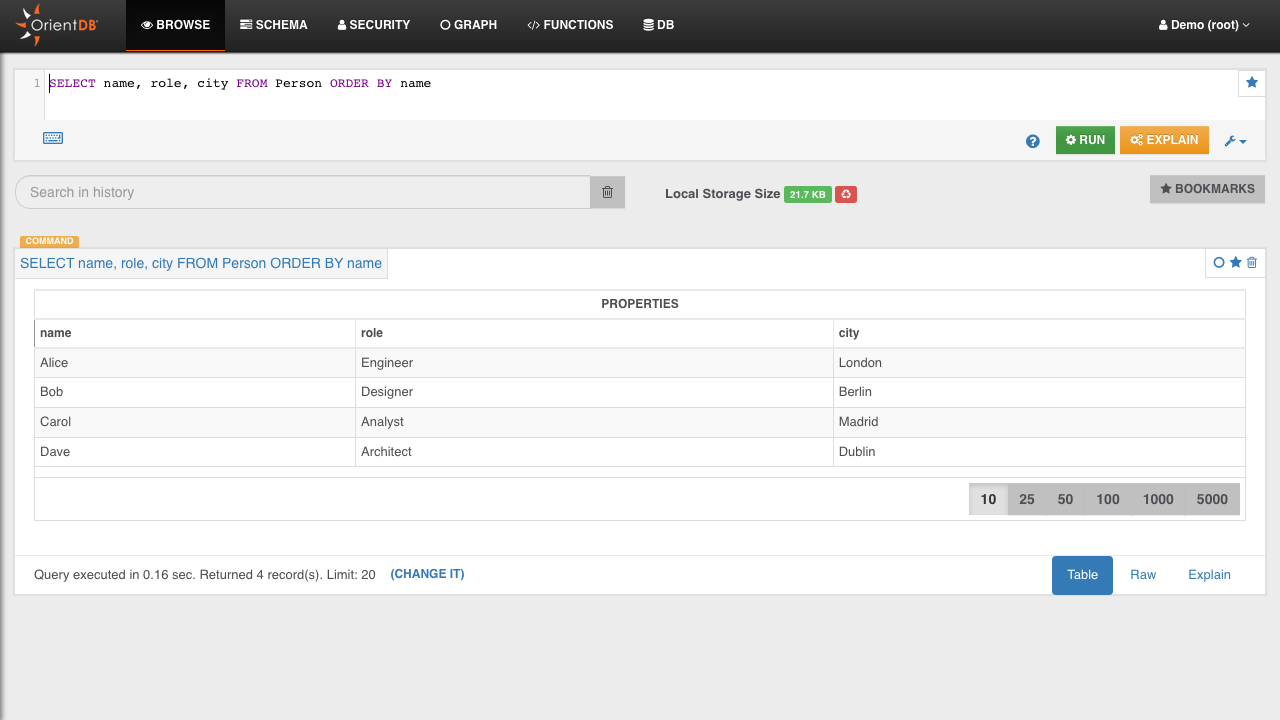The height and width of the screenshot is (720, 1280).
Task: Set page size to 10
Action: point(988,499)
